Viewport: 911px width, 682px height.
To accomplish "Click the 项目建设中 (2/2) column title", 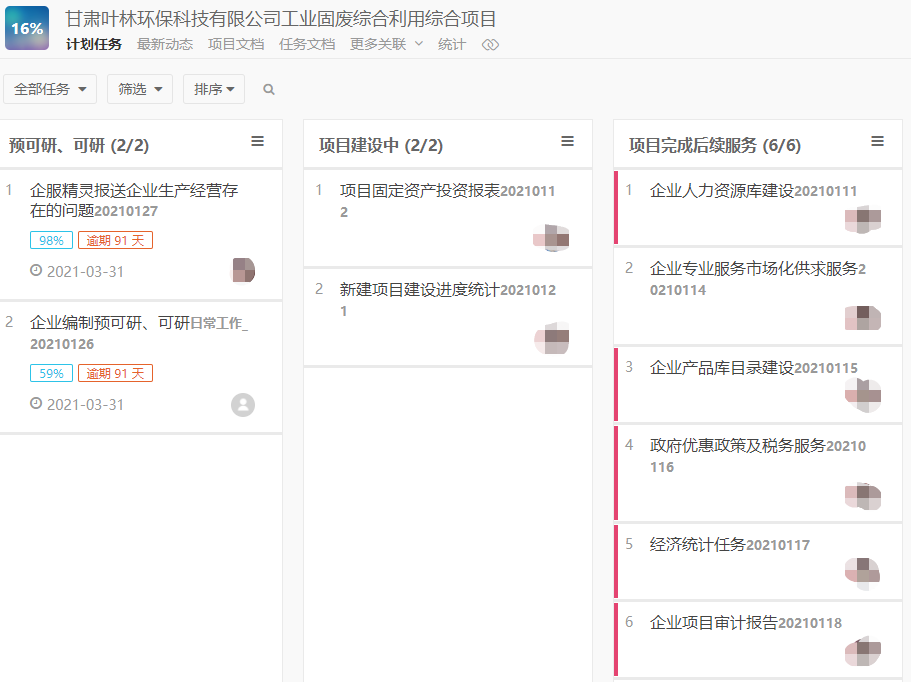I will [x=381, y=145].
